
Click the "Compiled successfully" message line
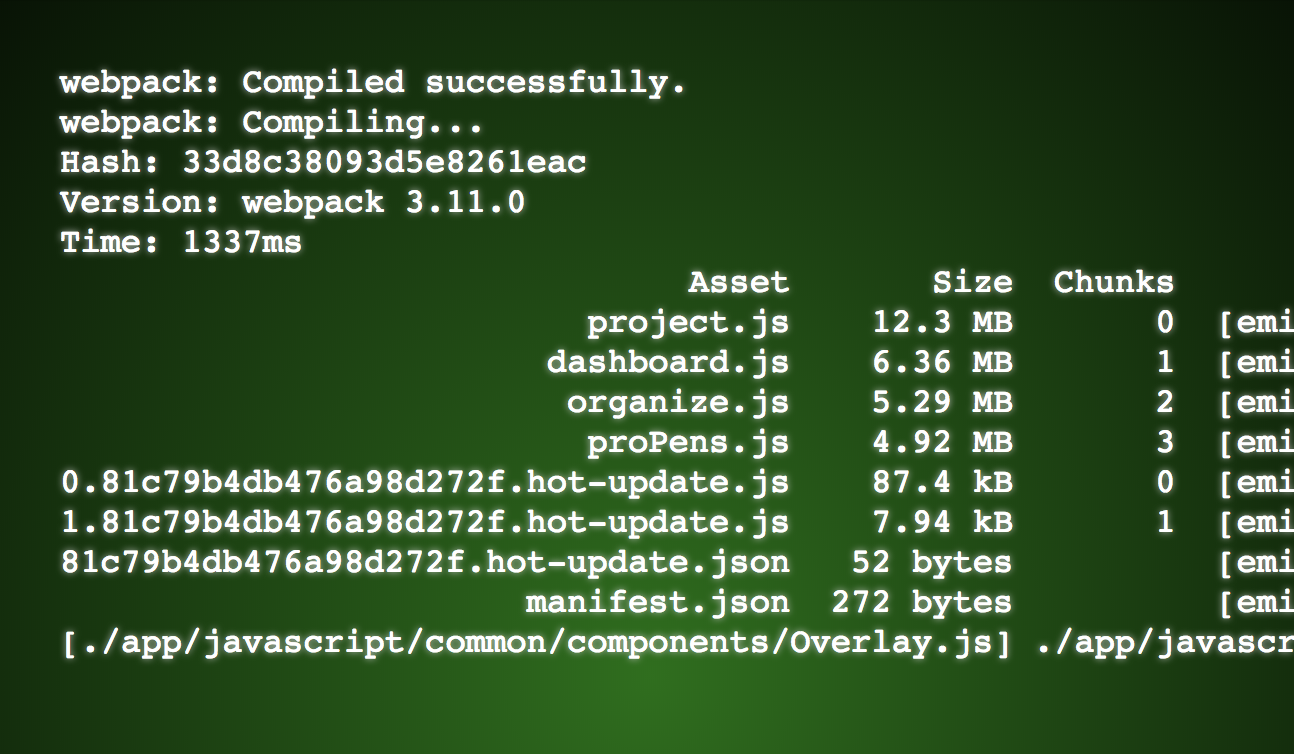(x=372, y=82)
